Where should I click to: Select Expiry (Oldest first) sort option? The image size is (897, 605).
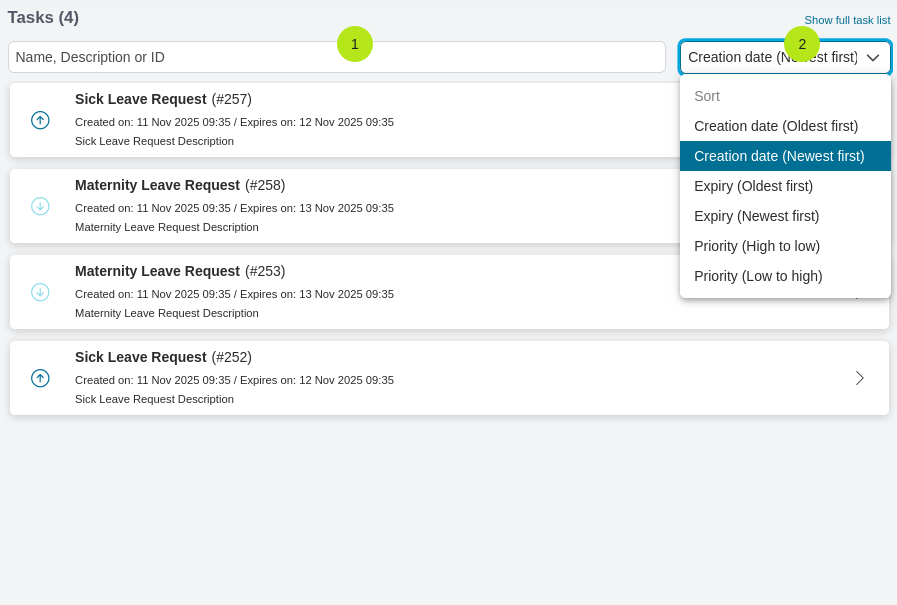pos(753,186)
